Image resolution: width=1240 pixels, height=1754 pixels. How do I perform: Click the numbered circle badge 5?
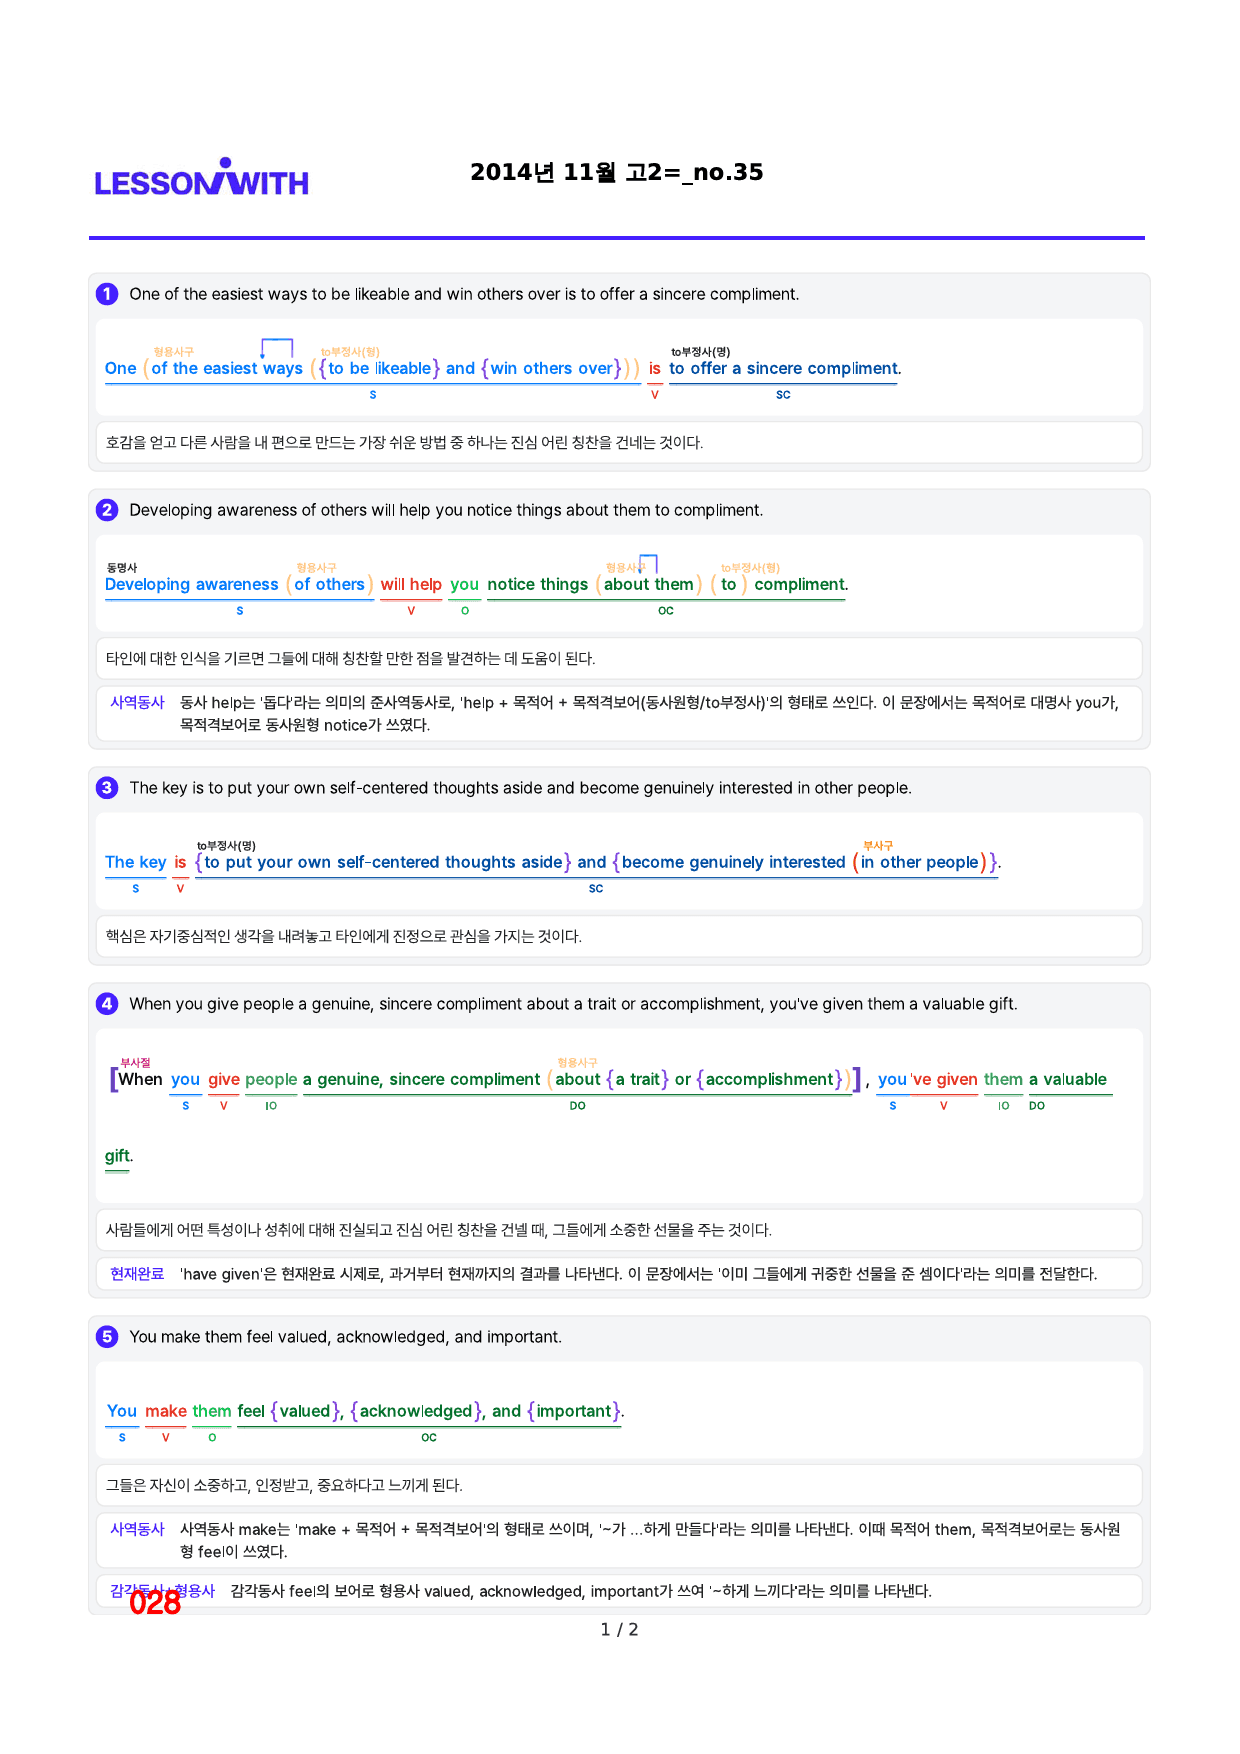(x=107, y=1337)
